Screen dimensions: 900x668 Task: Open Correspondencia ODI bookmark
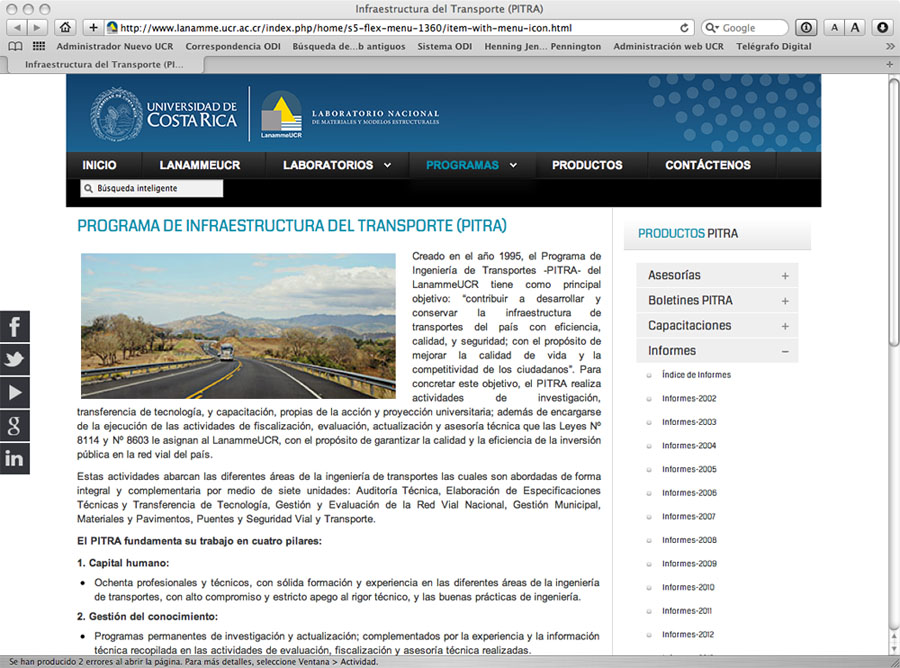pyautogui.click(x=233, y=46)
